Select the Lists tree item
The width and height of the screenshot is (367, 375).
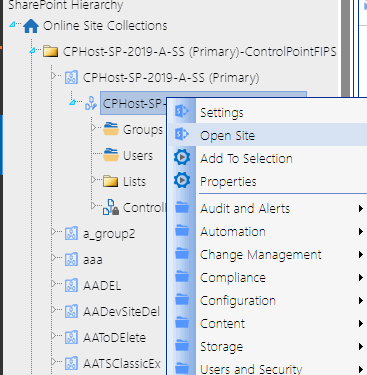tap(134, 181)
